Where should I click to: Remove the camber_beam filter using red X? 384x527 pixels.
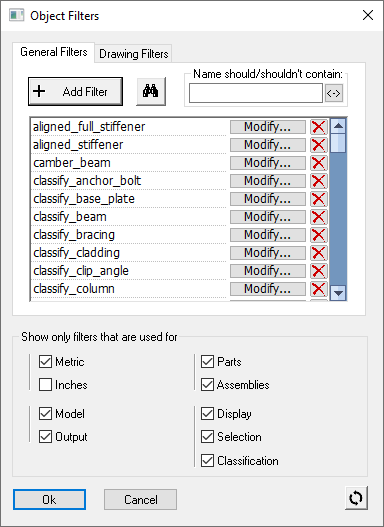pyautogui.click(x=318, y=163)
